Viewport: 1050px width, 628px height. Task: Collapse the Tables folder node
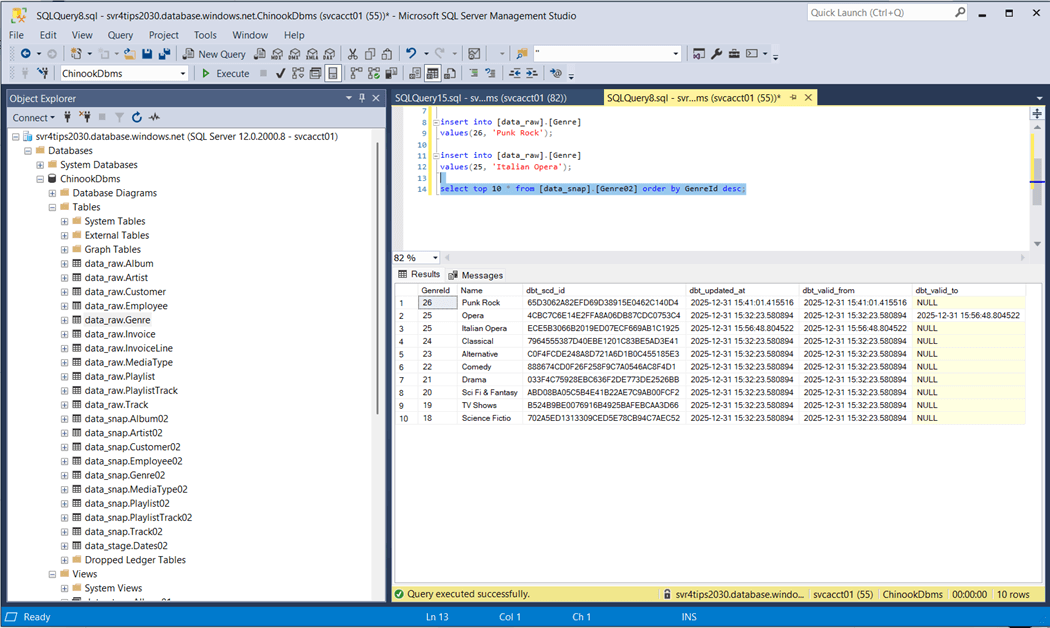click(x=52, y=207)
